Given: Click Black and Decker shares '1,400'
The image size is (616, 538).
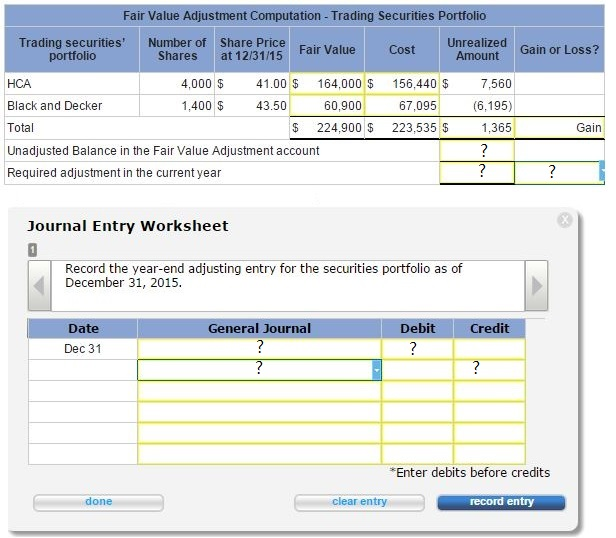Looking at the screenshot, I should [196, 105].
